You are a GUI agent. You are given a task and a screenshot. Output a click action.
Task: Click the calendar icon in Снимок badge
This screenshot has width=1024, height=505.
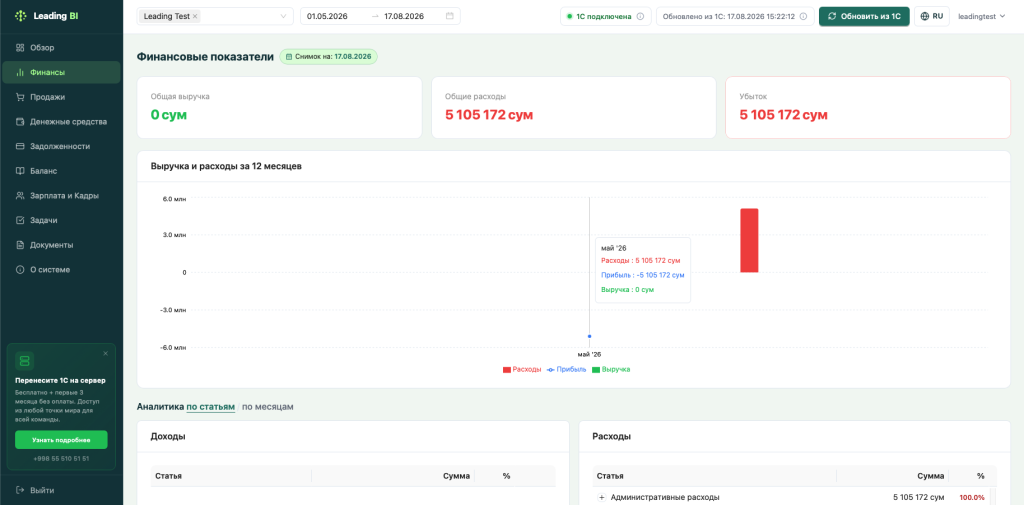pyautogui.click(x=289, y=57)
